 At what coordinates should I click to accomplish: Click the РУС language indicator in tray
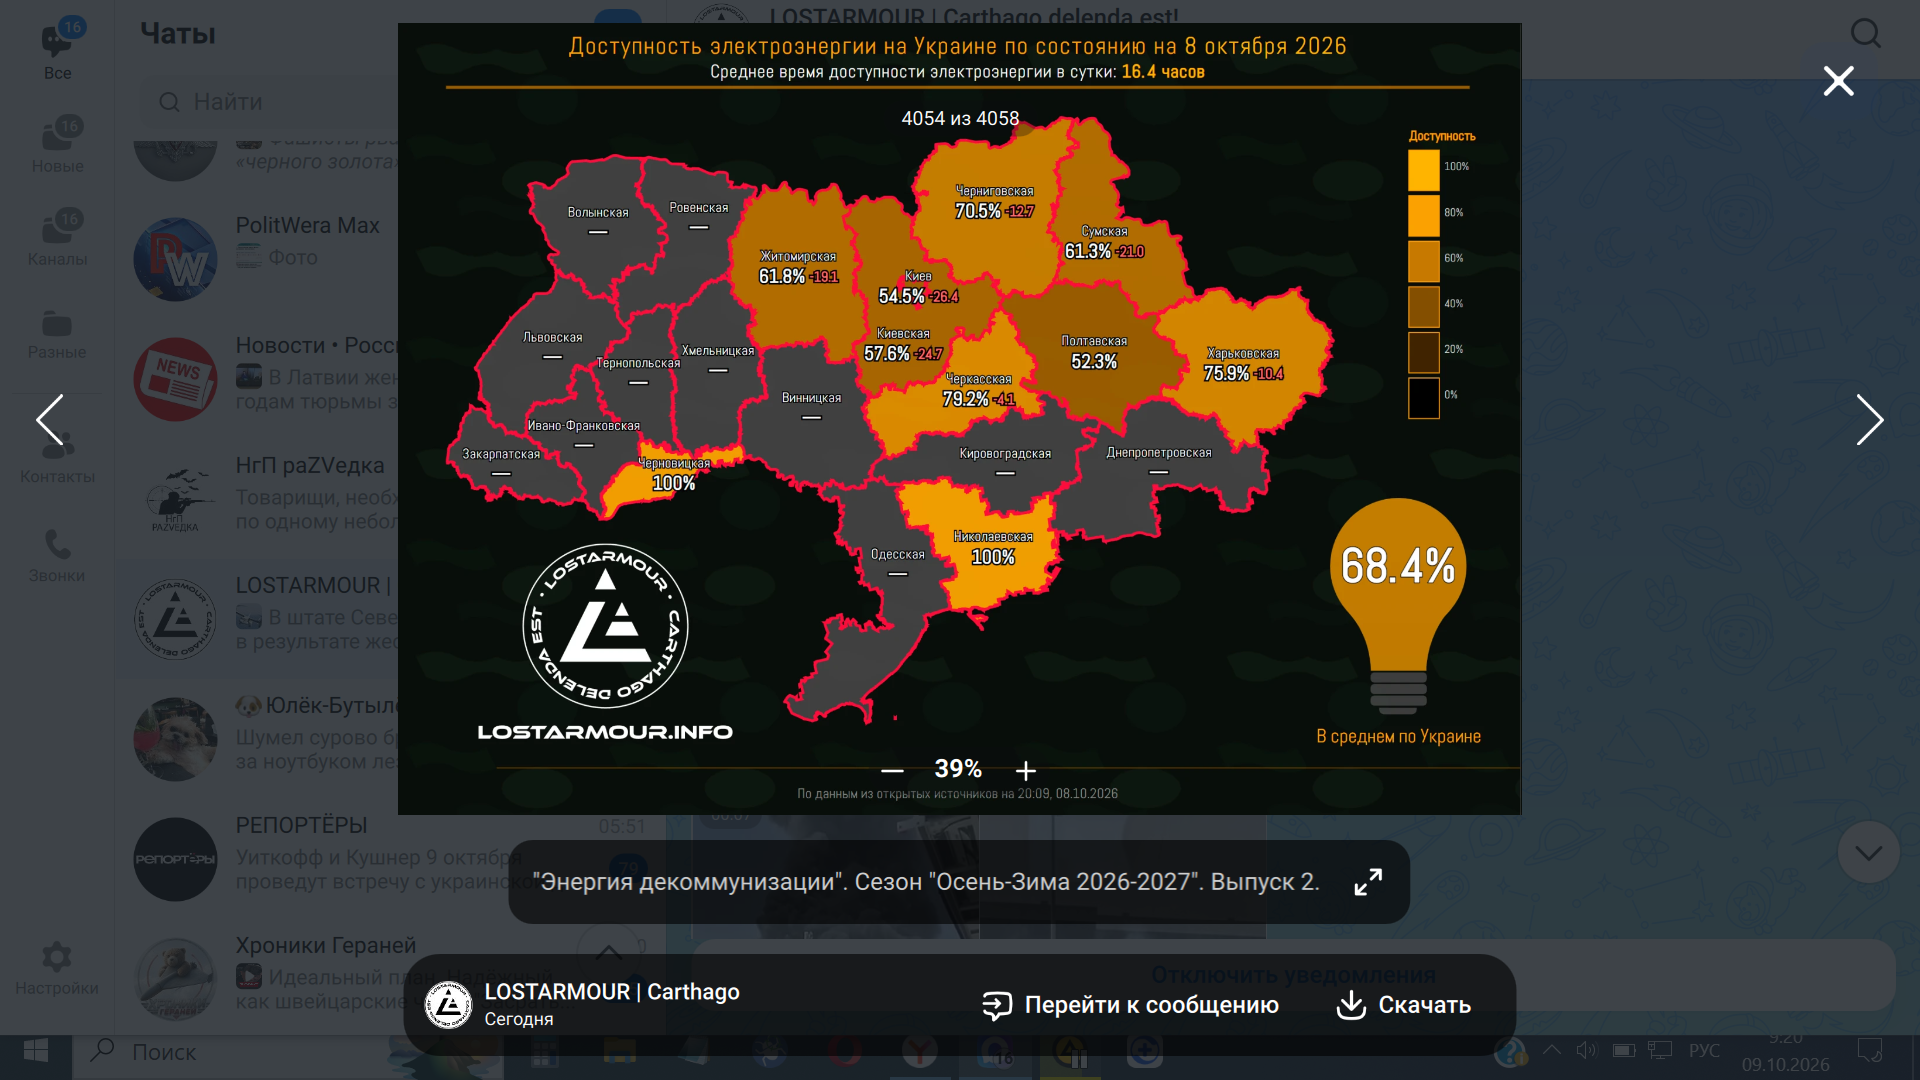coord(1704,1051)
